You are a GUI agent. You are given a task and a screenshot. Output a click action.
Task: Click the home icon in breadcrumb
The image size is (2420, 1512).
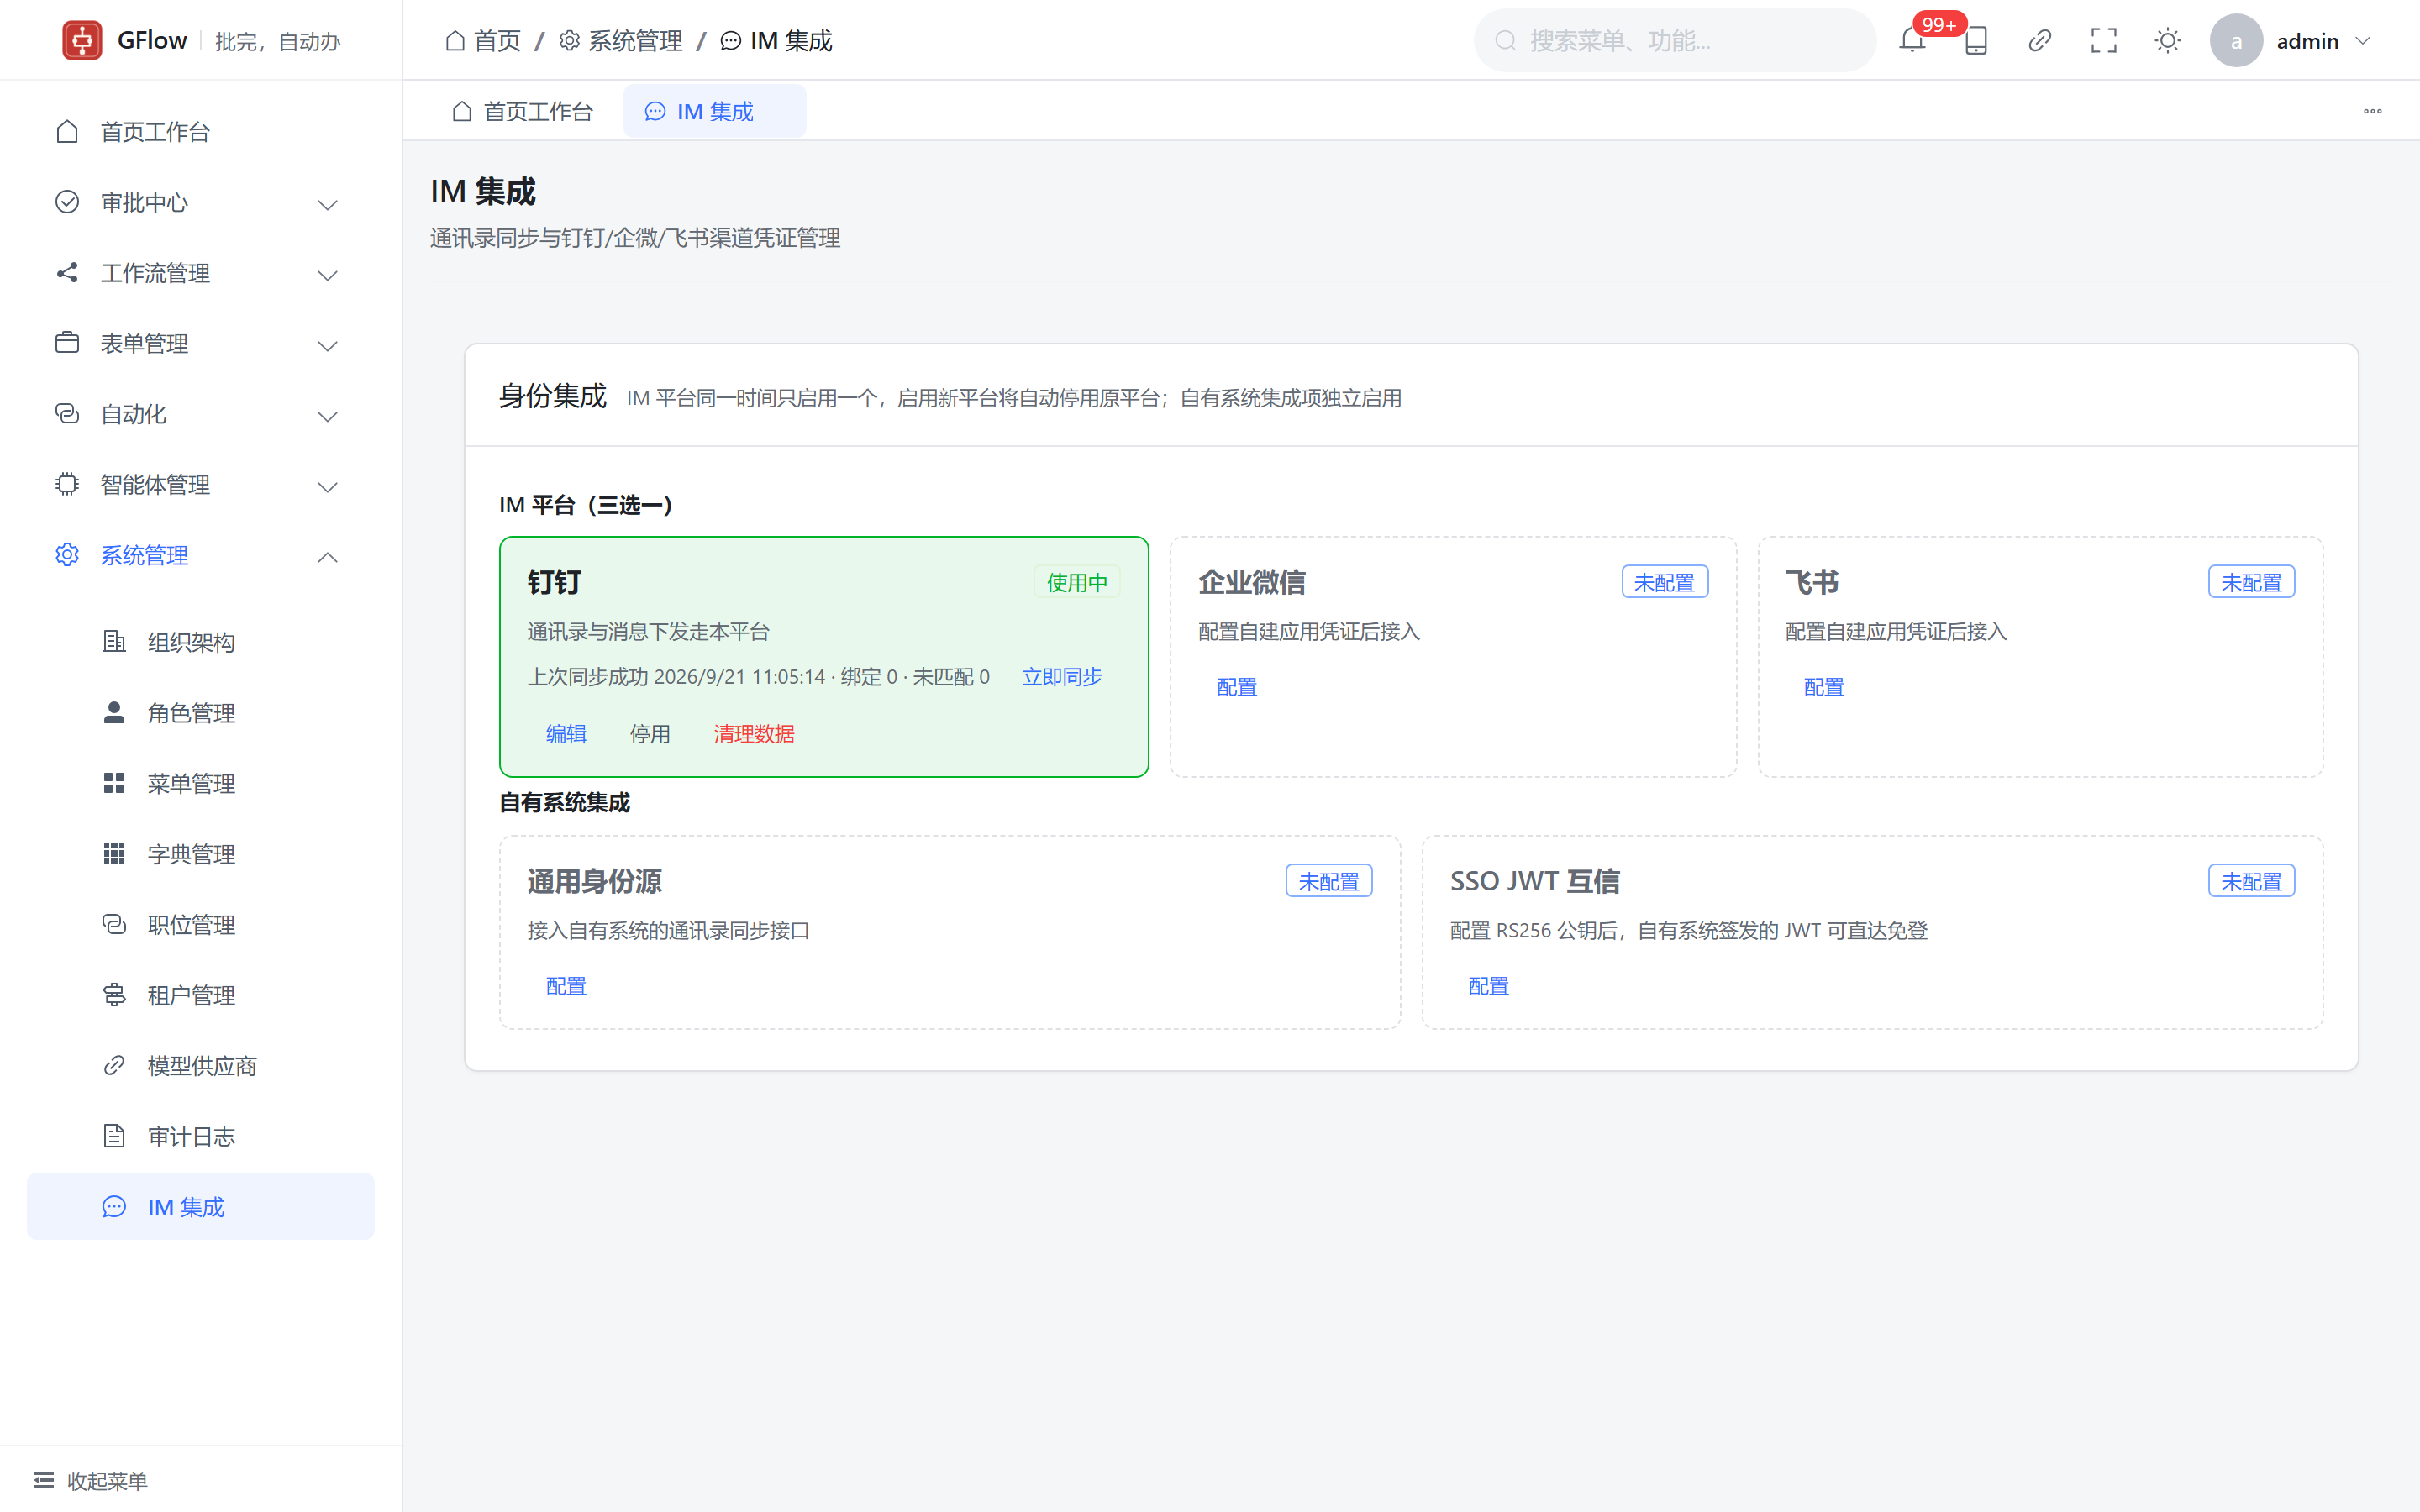[x=455, y=40]
